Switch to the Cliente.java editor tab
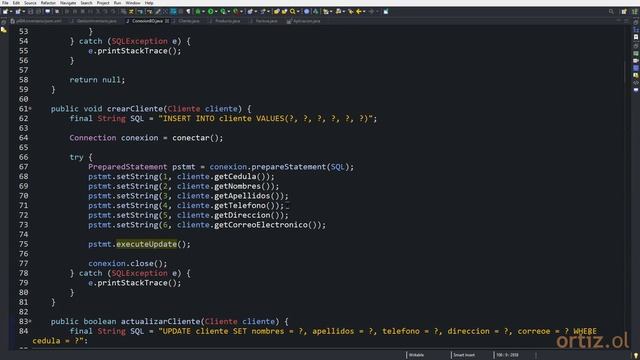Screen dimensions: 640x360 click(188, 21)
